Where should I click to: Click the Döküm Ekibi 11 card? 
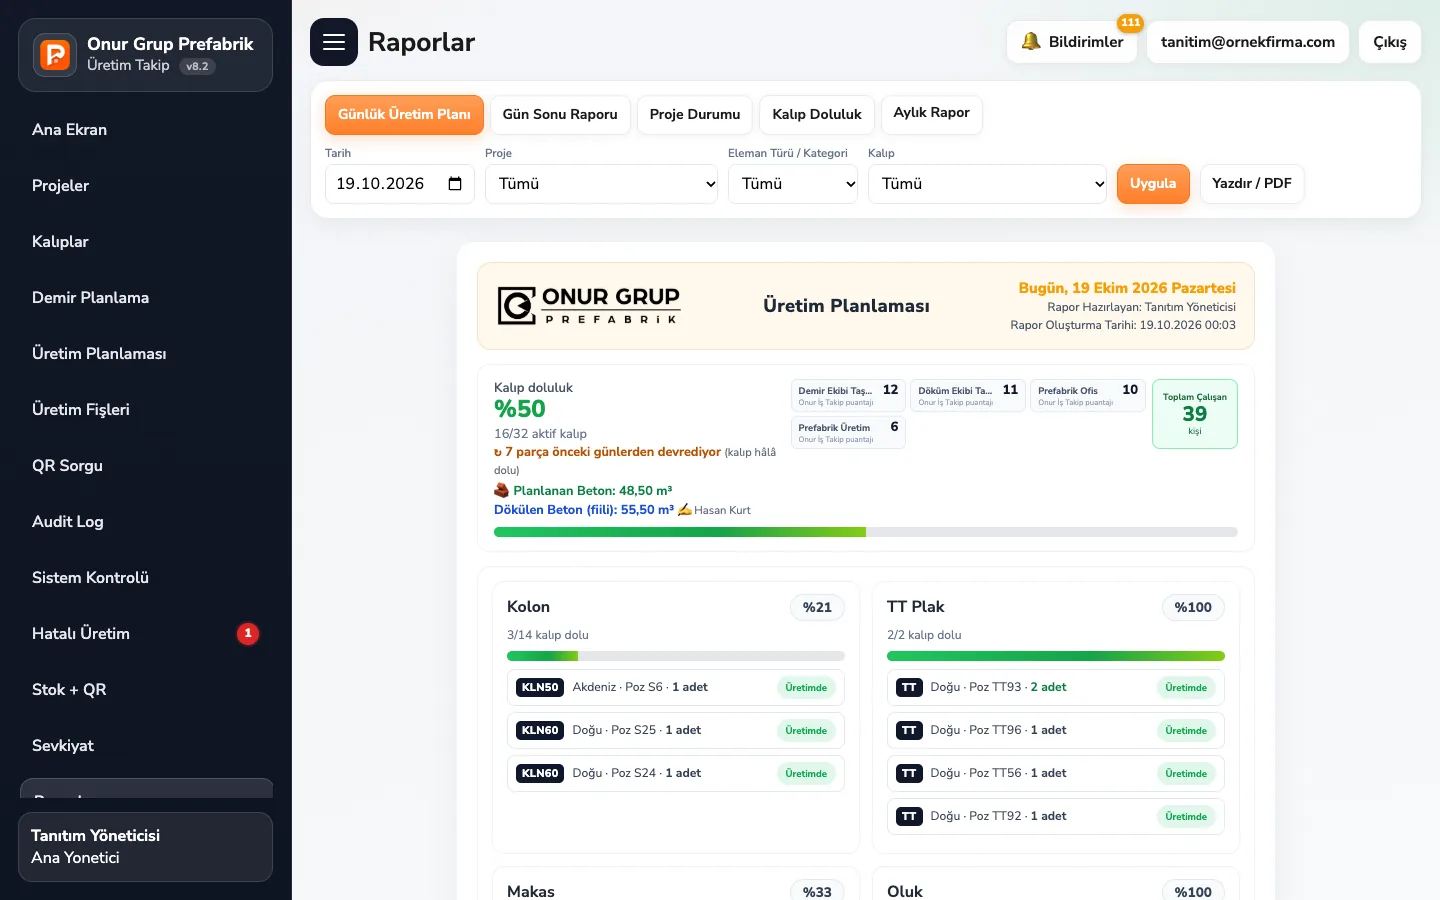[968, 396]
